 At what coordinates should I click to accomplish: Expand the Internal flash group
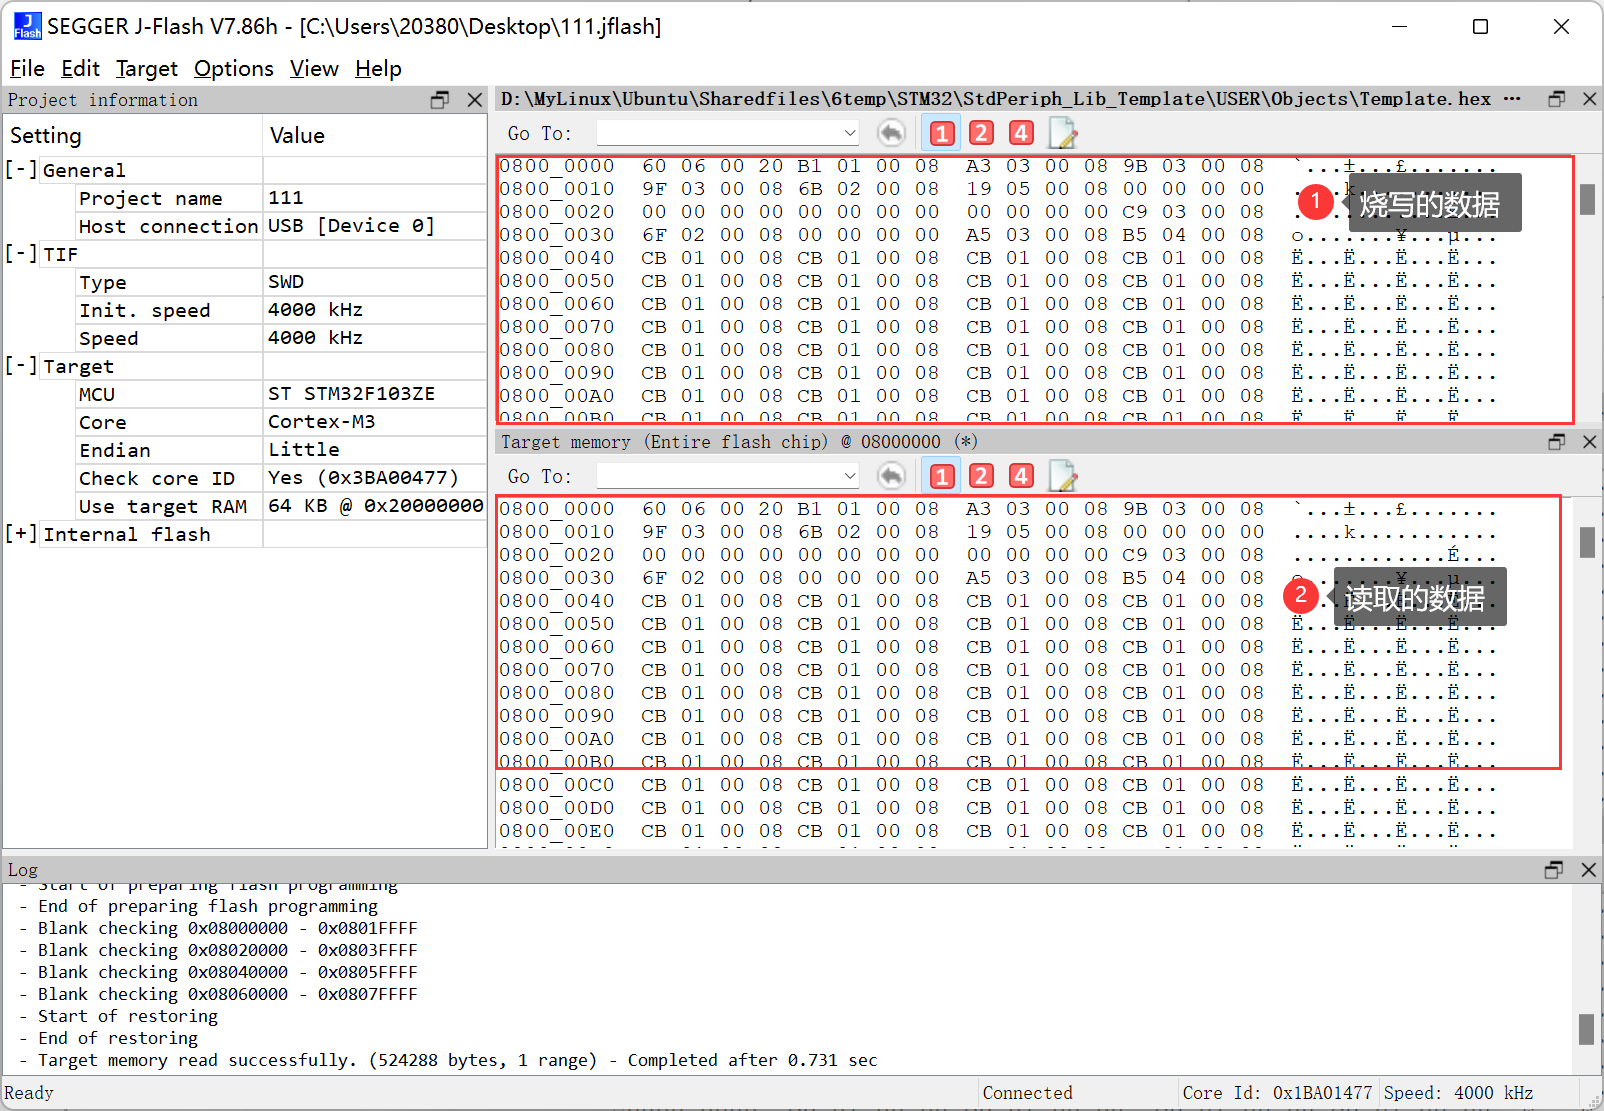pyautogui.click(x=21, y=534)
